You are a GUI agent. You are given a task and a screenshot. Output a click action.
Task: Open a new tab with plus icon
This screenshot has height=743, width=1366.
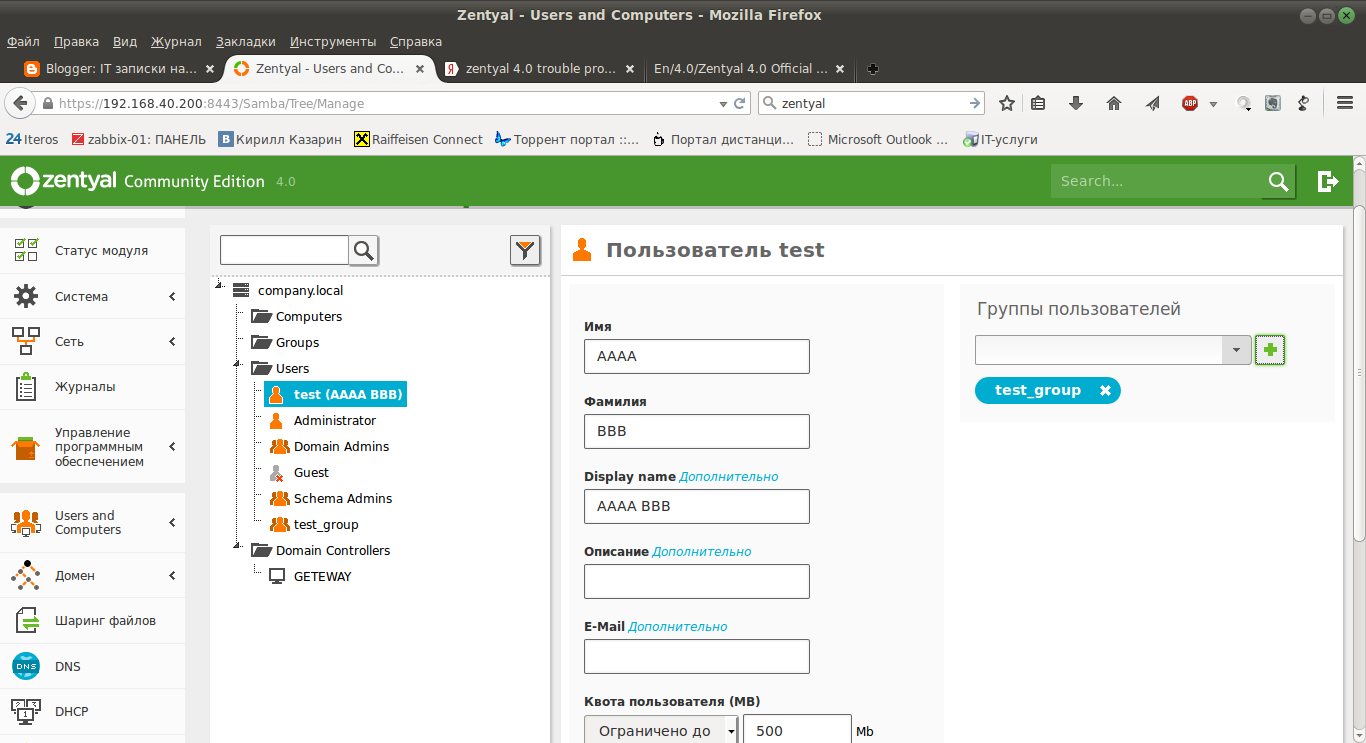(873, 69)
